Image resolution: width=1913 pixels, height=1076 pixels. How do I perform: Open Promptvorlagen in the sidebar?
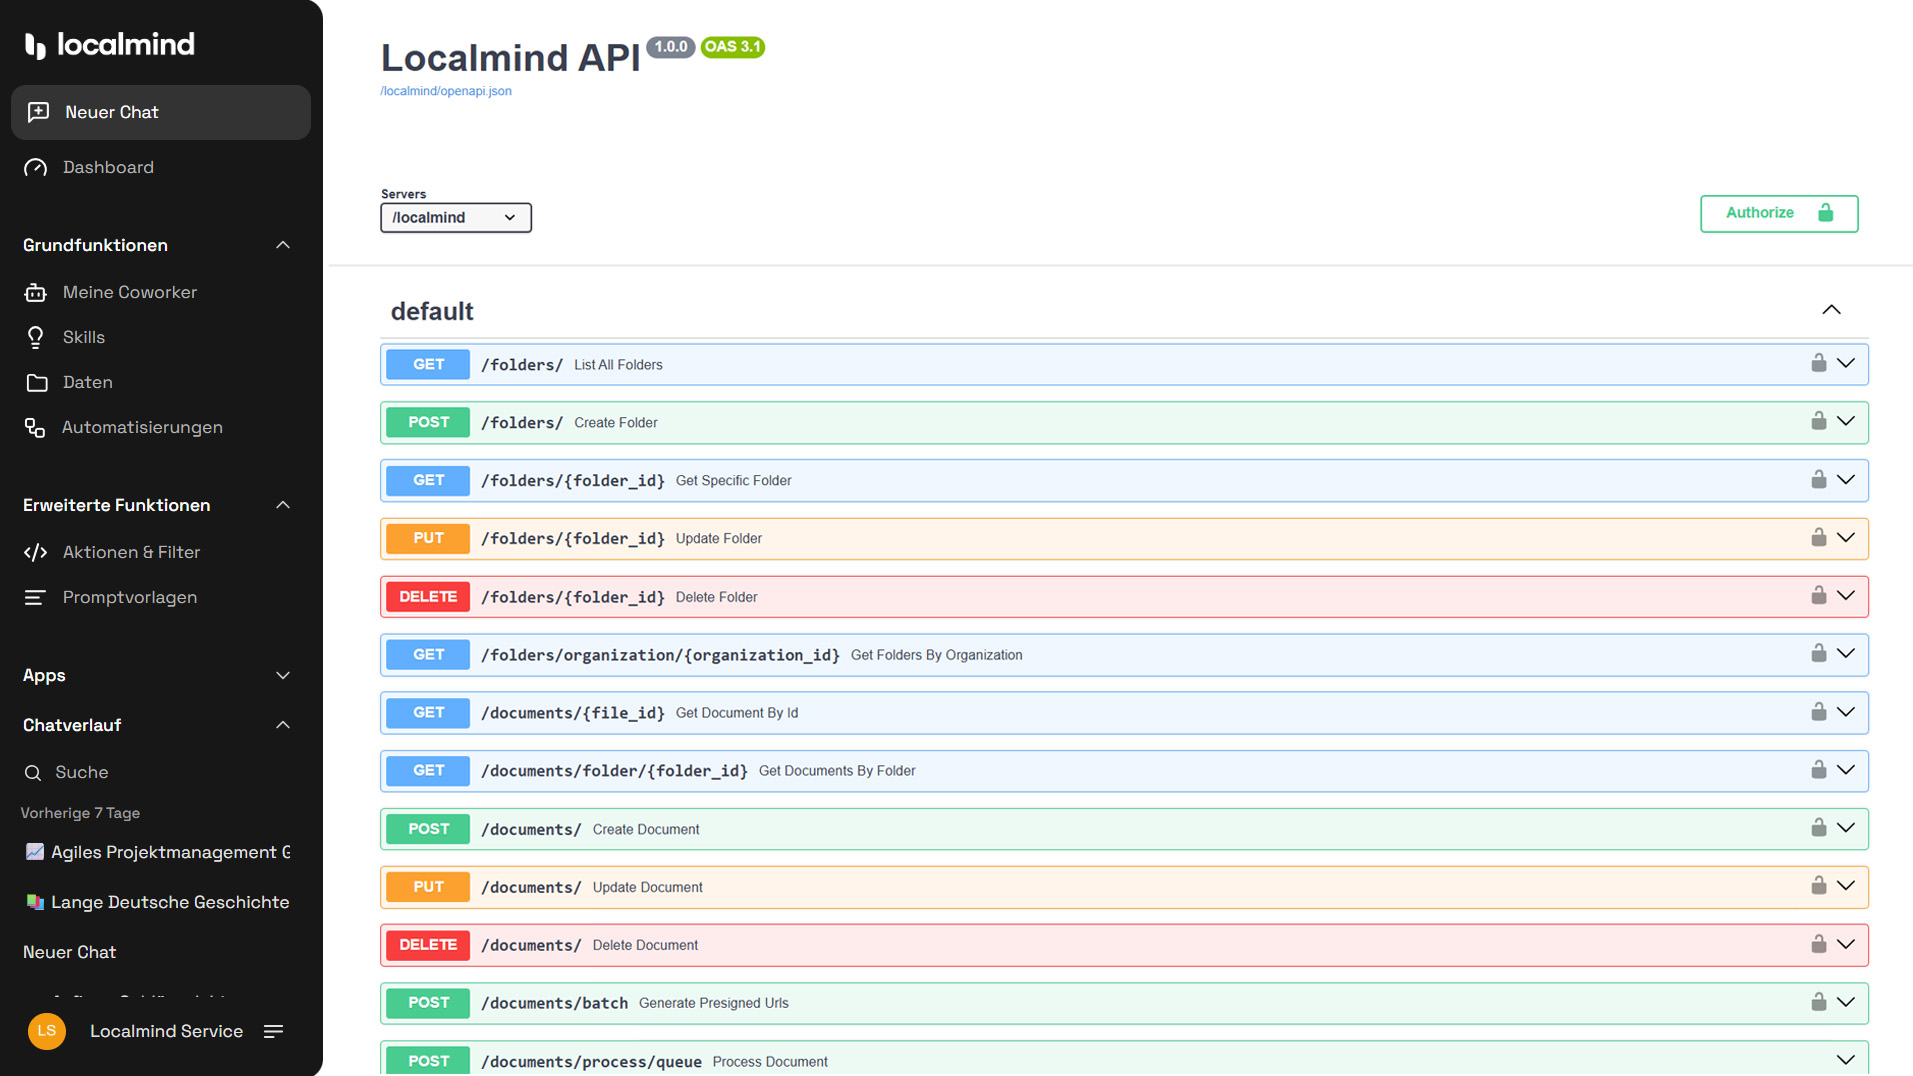(129, 597)
